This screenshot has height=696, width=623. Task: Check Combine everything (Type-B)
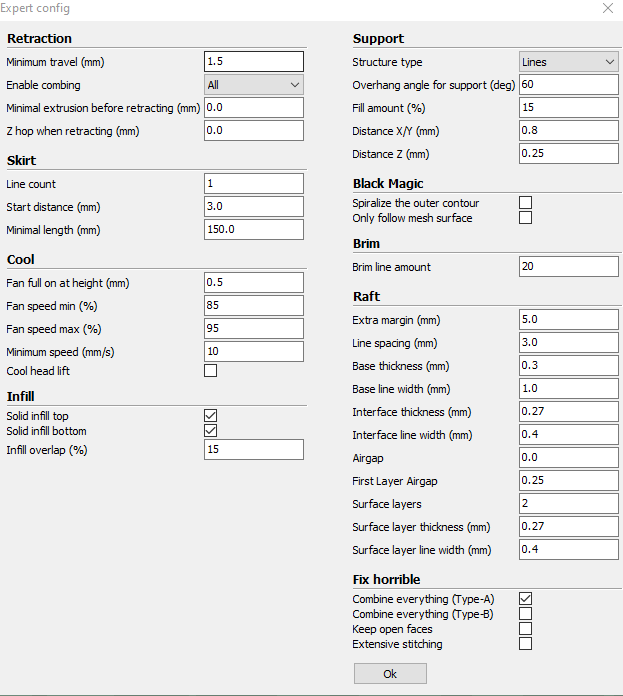[x=526, y=614]
